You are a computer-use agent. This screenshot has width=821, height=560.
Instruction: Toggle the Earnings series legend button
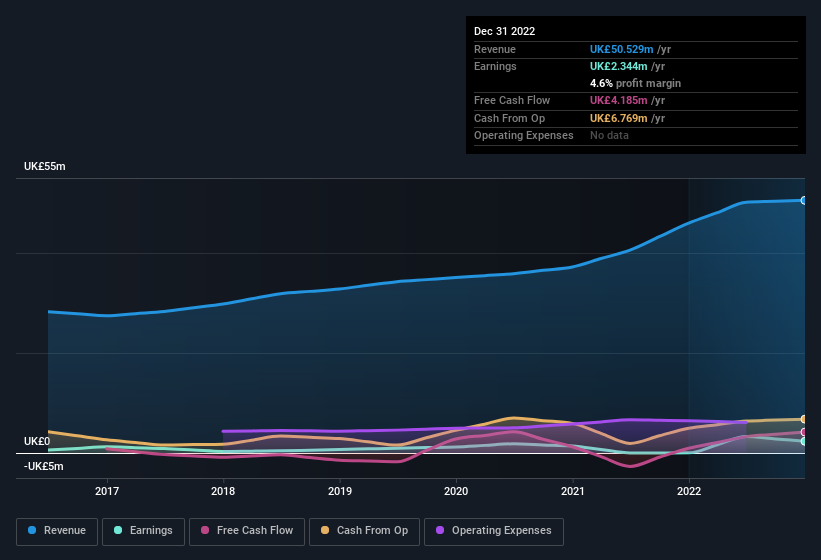point(143,531)
